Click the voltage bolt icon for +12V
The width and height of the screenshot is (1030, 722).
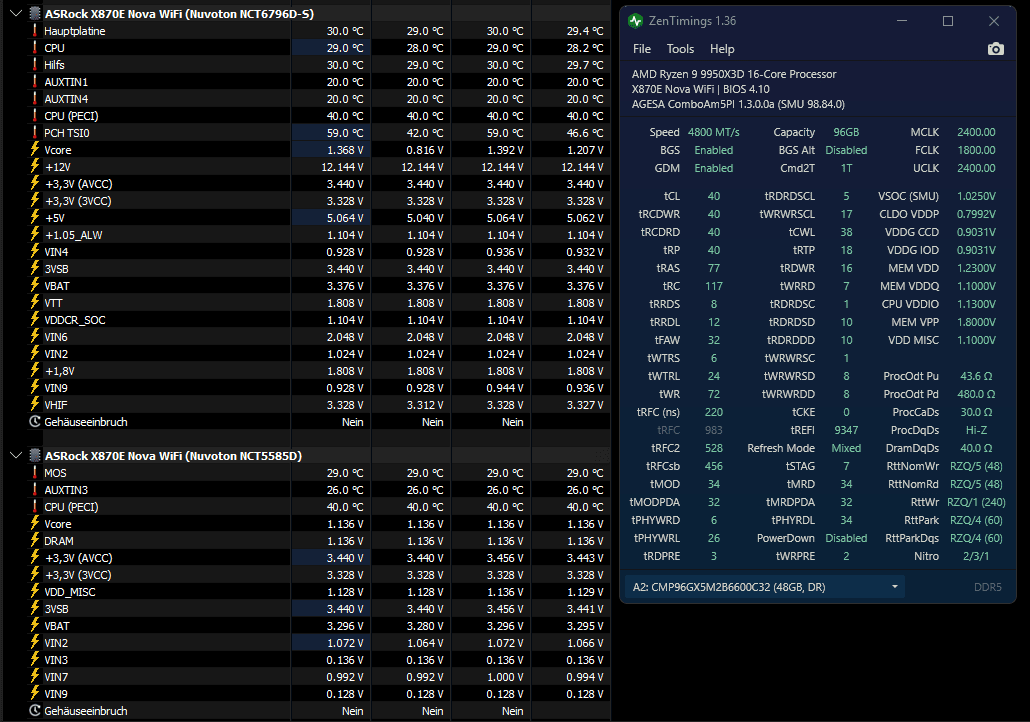pyautogui.click(x=35, y=166)
